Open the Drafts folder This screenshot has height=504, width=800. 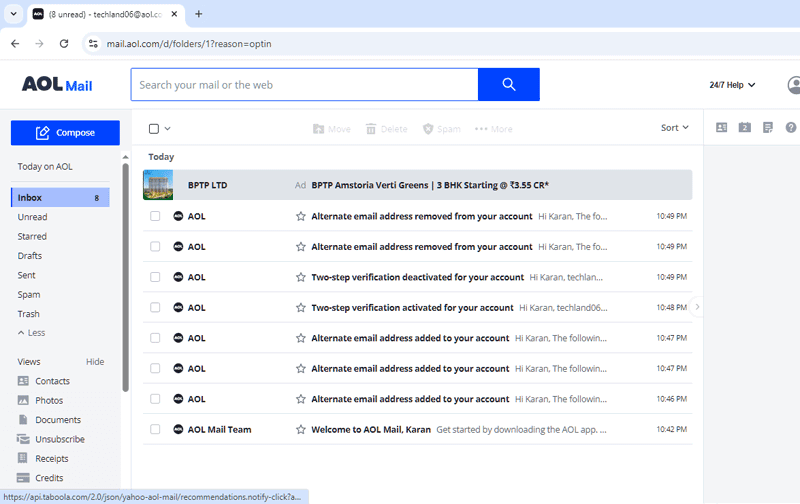click(30, 256)
